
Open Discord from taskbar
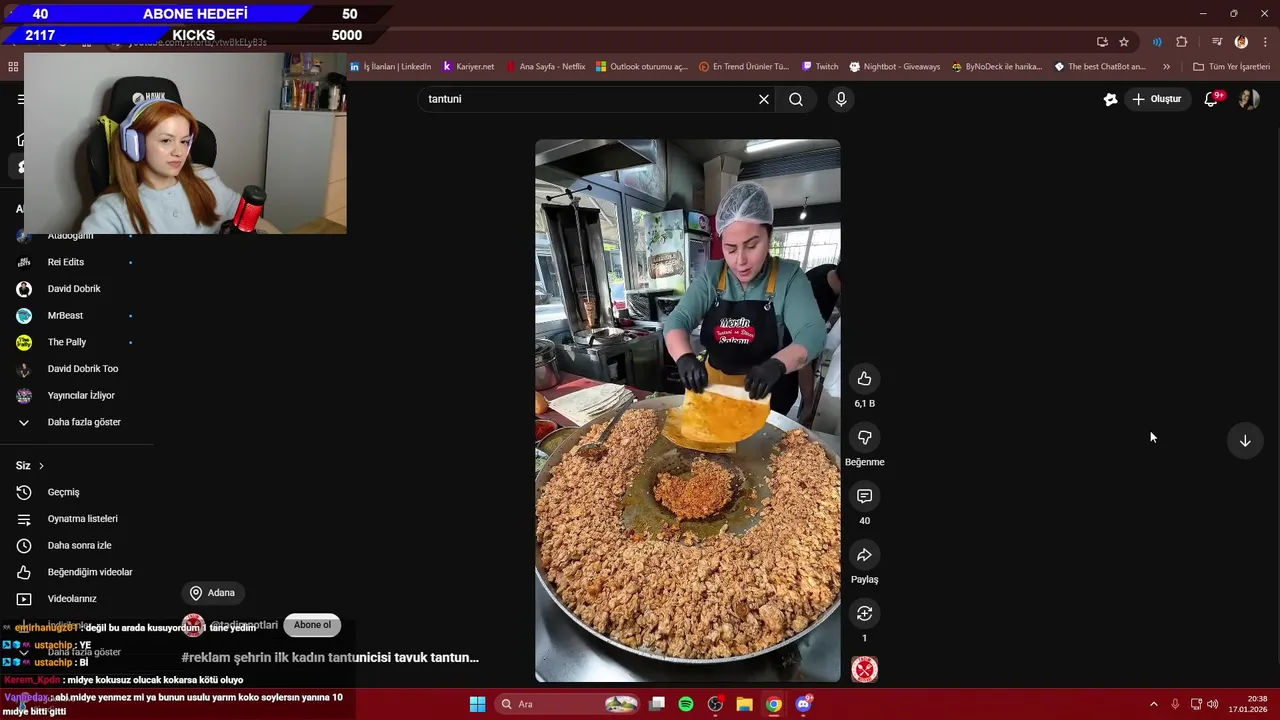coord(803,704)
